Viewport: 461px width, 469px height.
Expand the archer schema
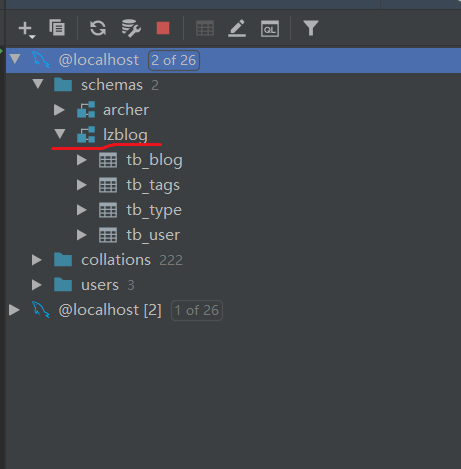pos(59,110)
